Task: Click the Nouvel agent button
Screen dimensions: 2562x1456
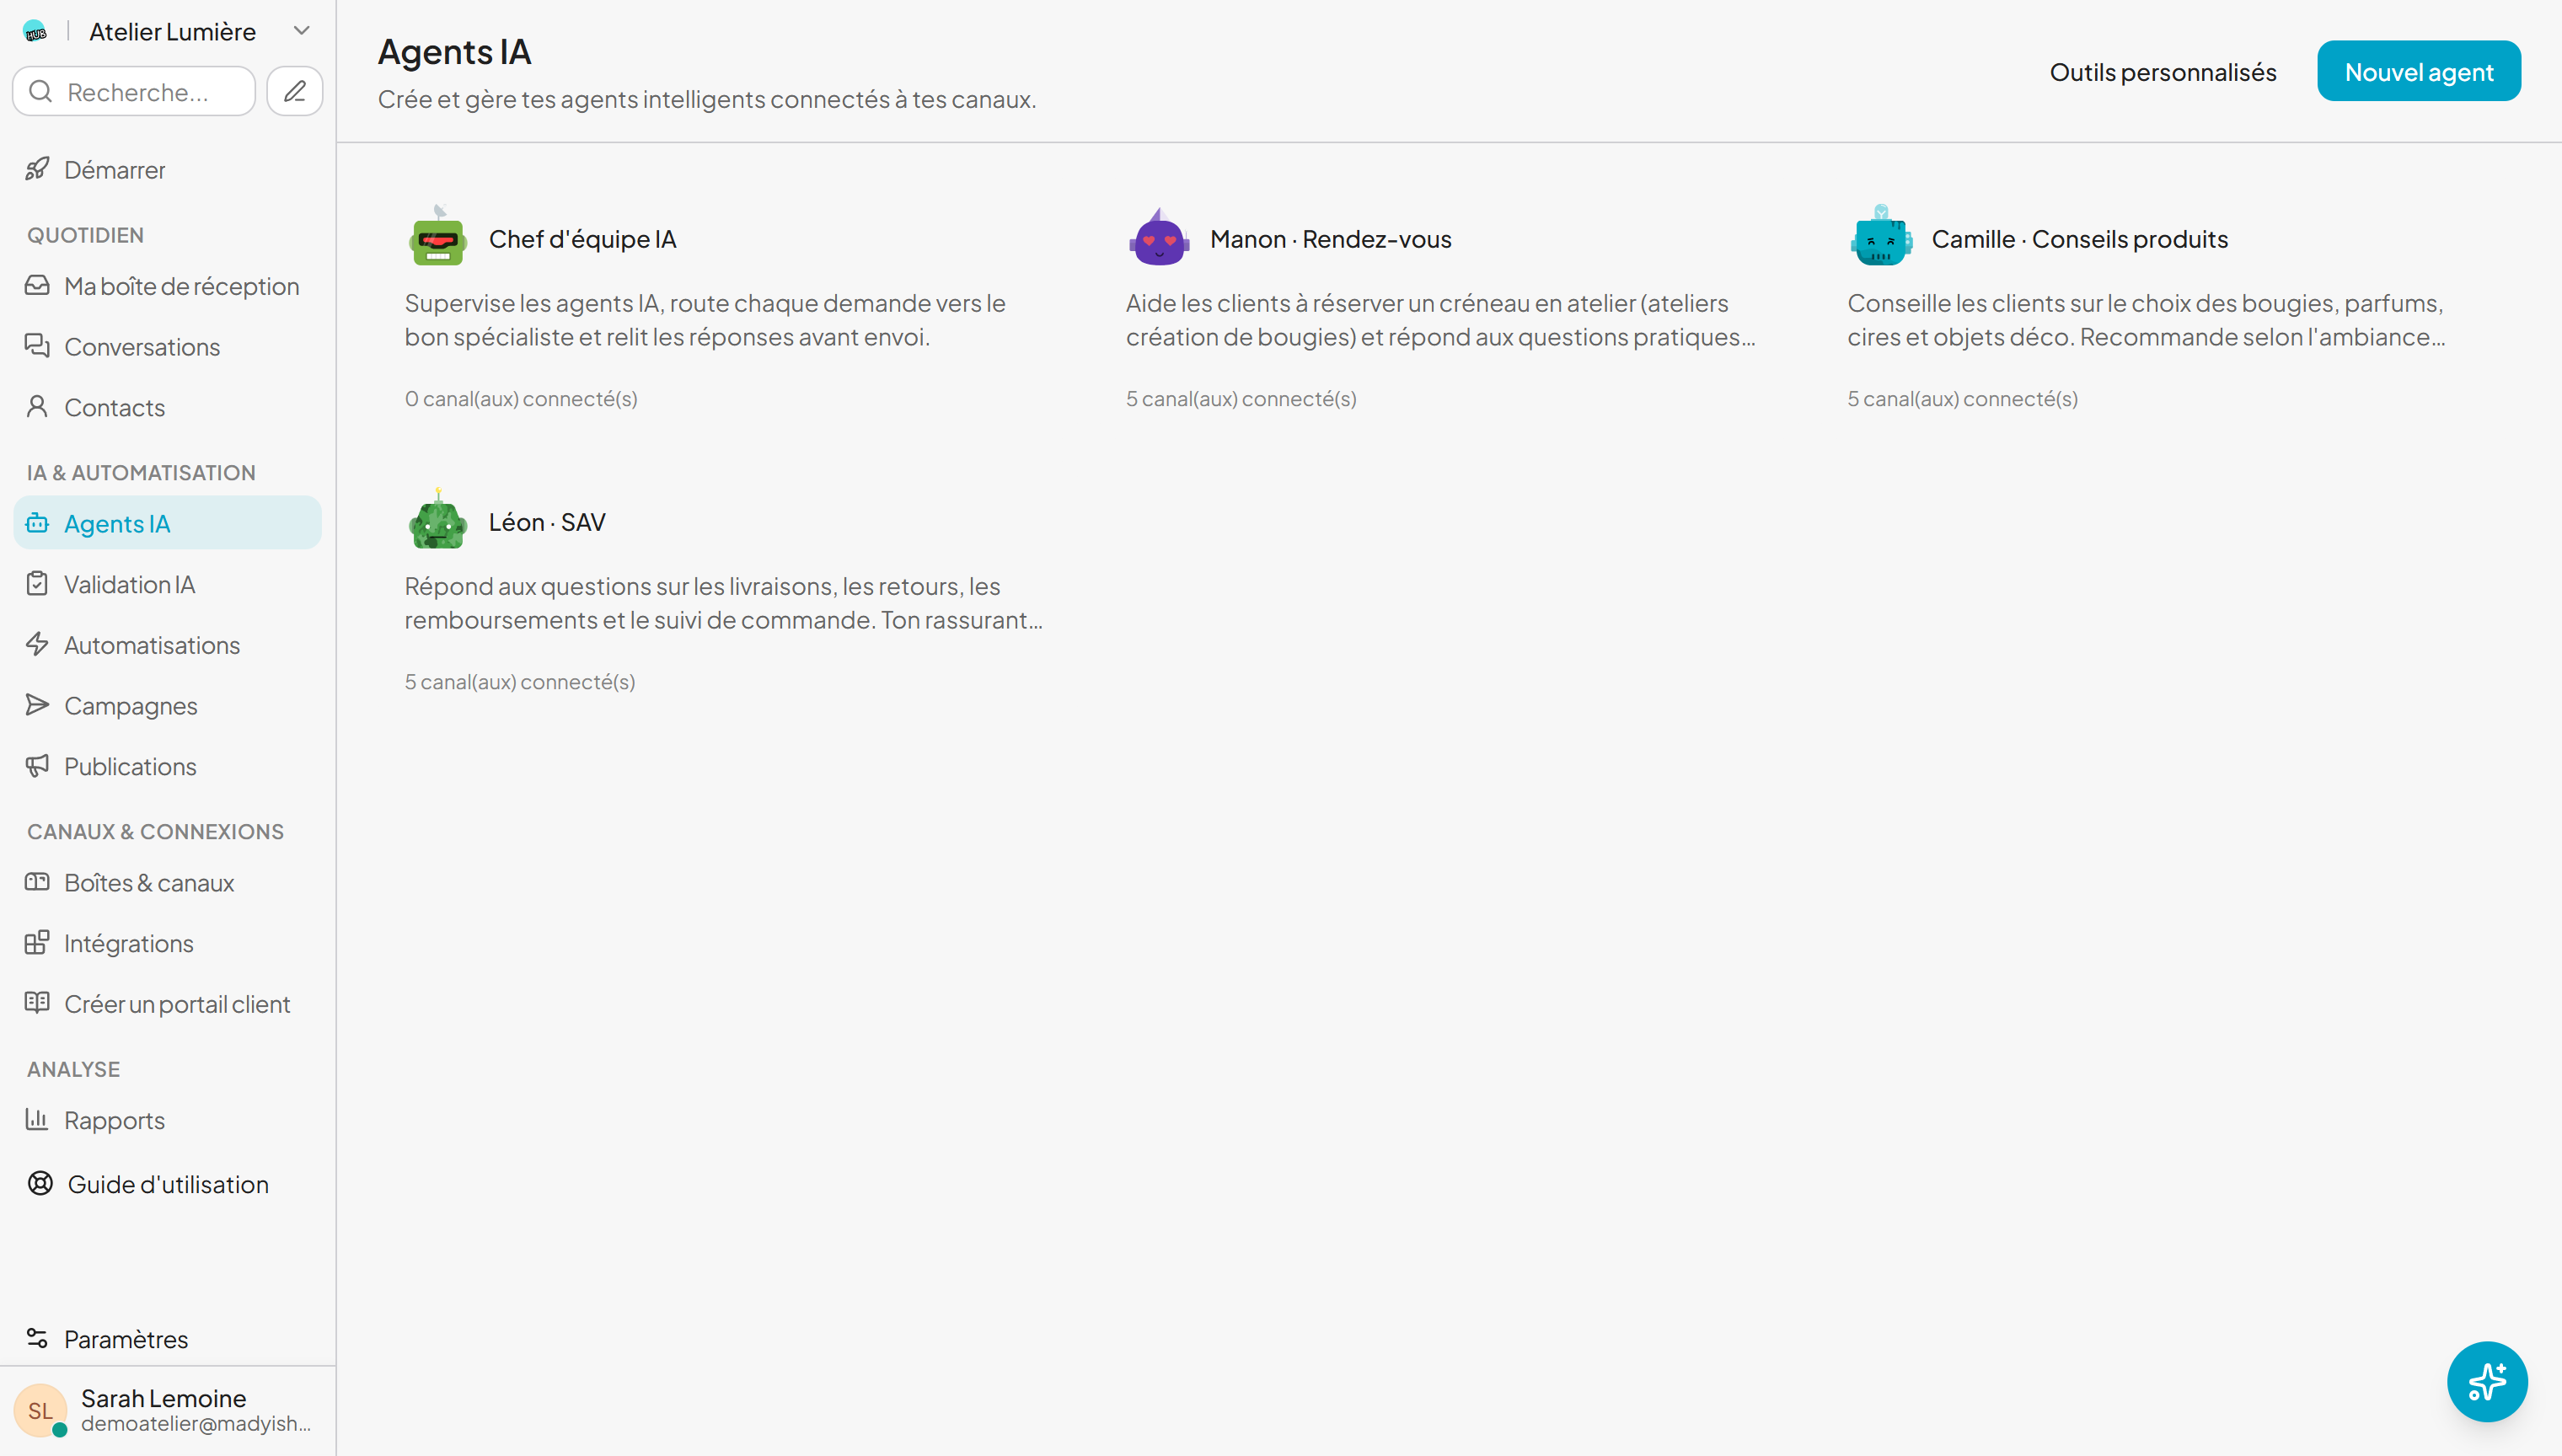Action: click(2419, 71)
